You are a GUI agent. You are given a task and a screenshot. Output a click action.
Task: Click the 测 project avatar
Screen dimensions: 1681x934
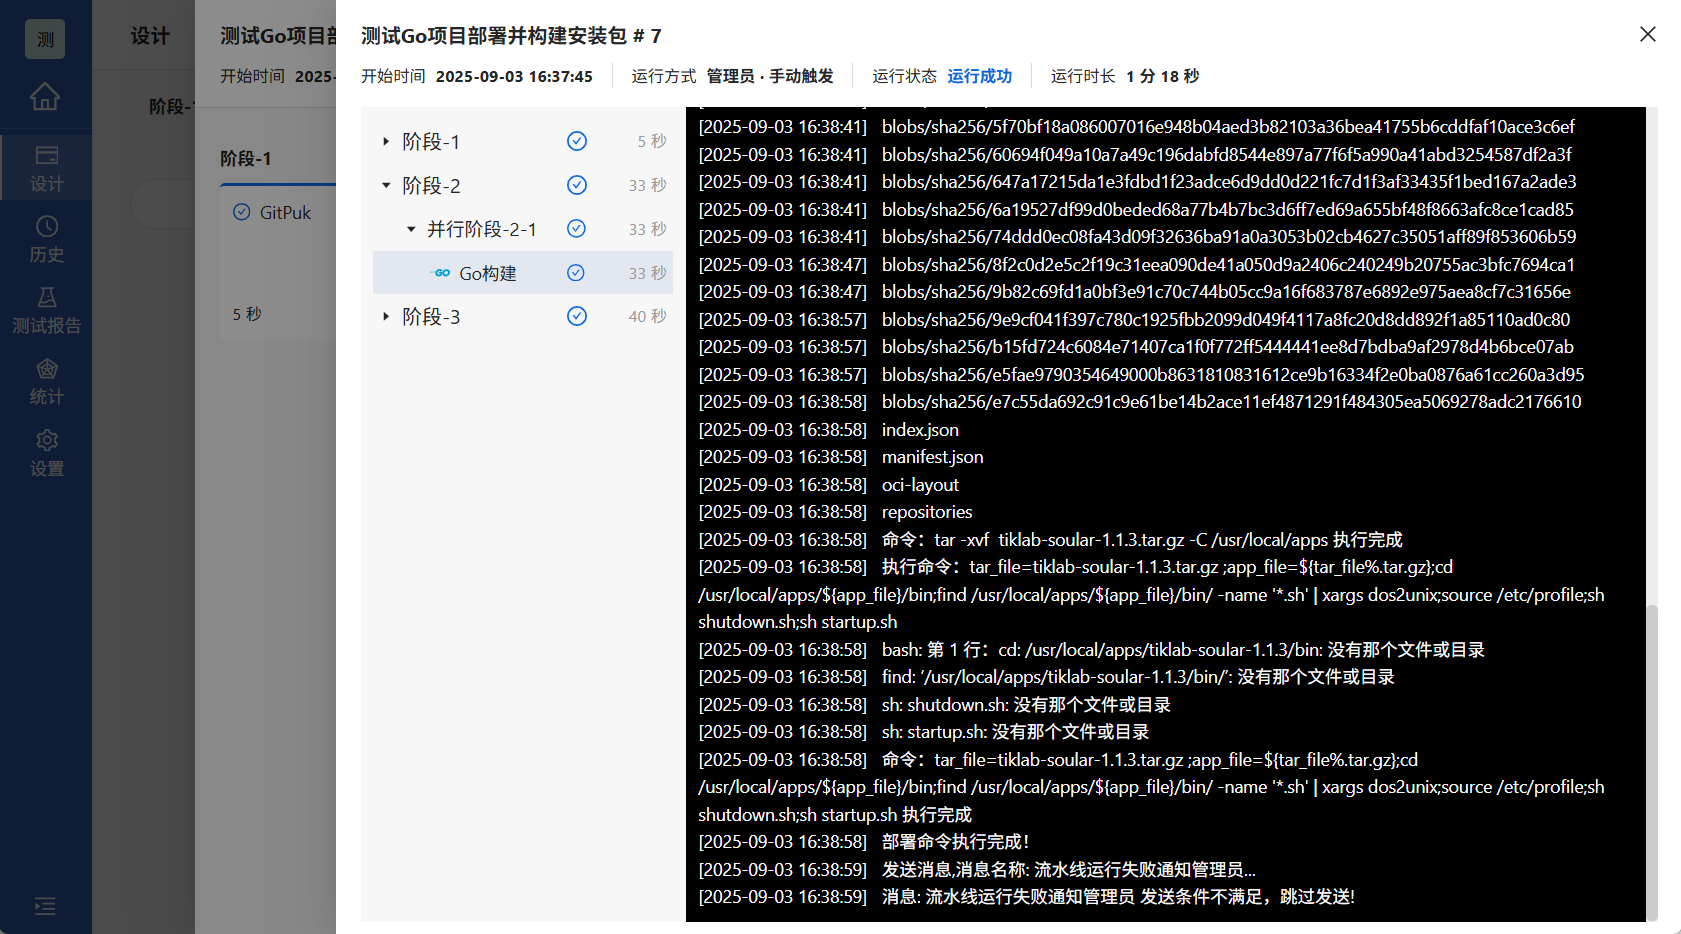pyautogui.click(x=45, y=39)
